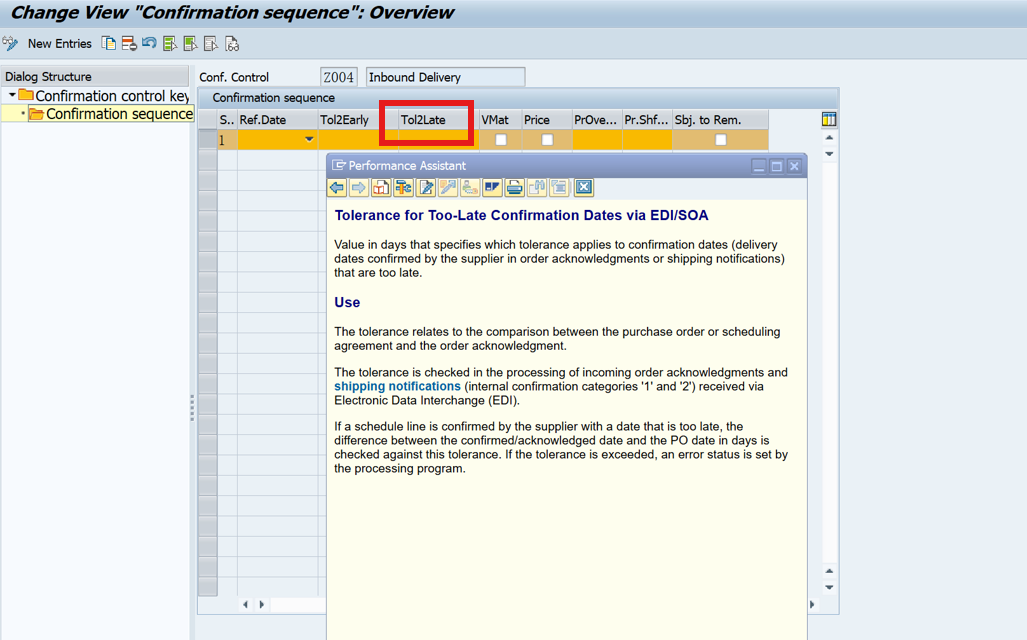Click the Tol2Late column header
Screen dimensions: 1027x640
point(438,120)
